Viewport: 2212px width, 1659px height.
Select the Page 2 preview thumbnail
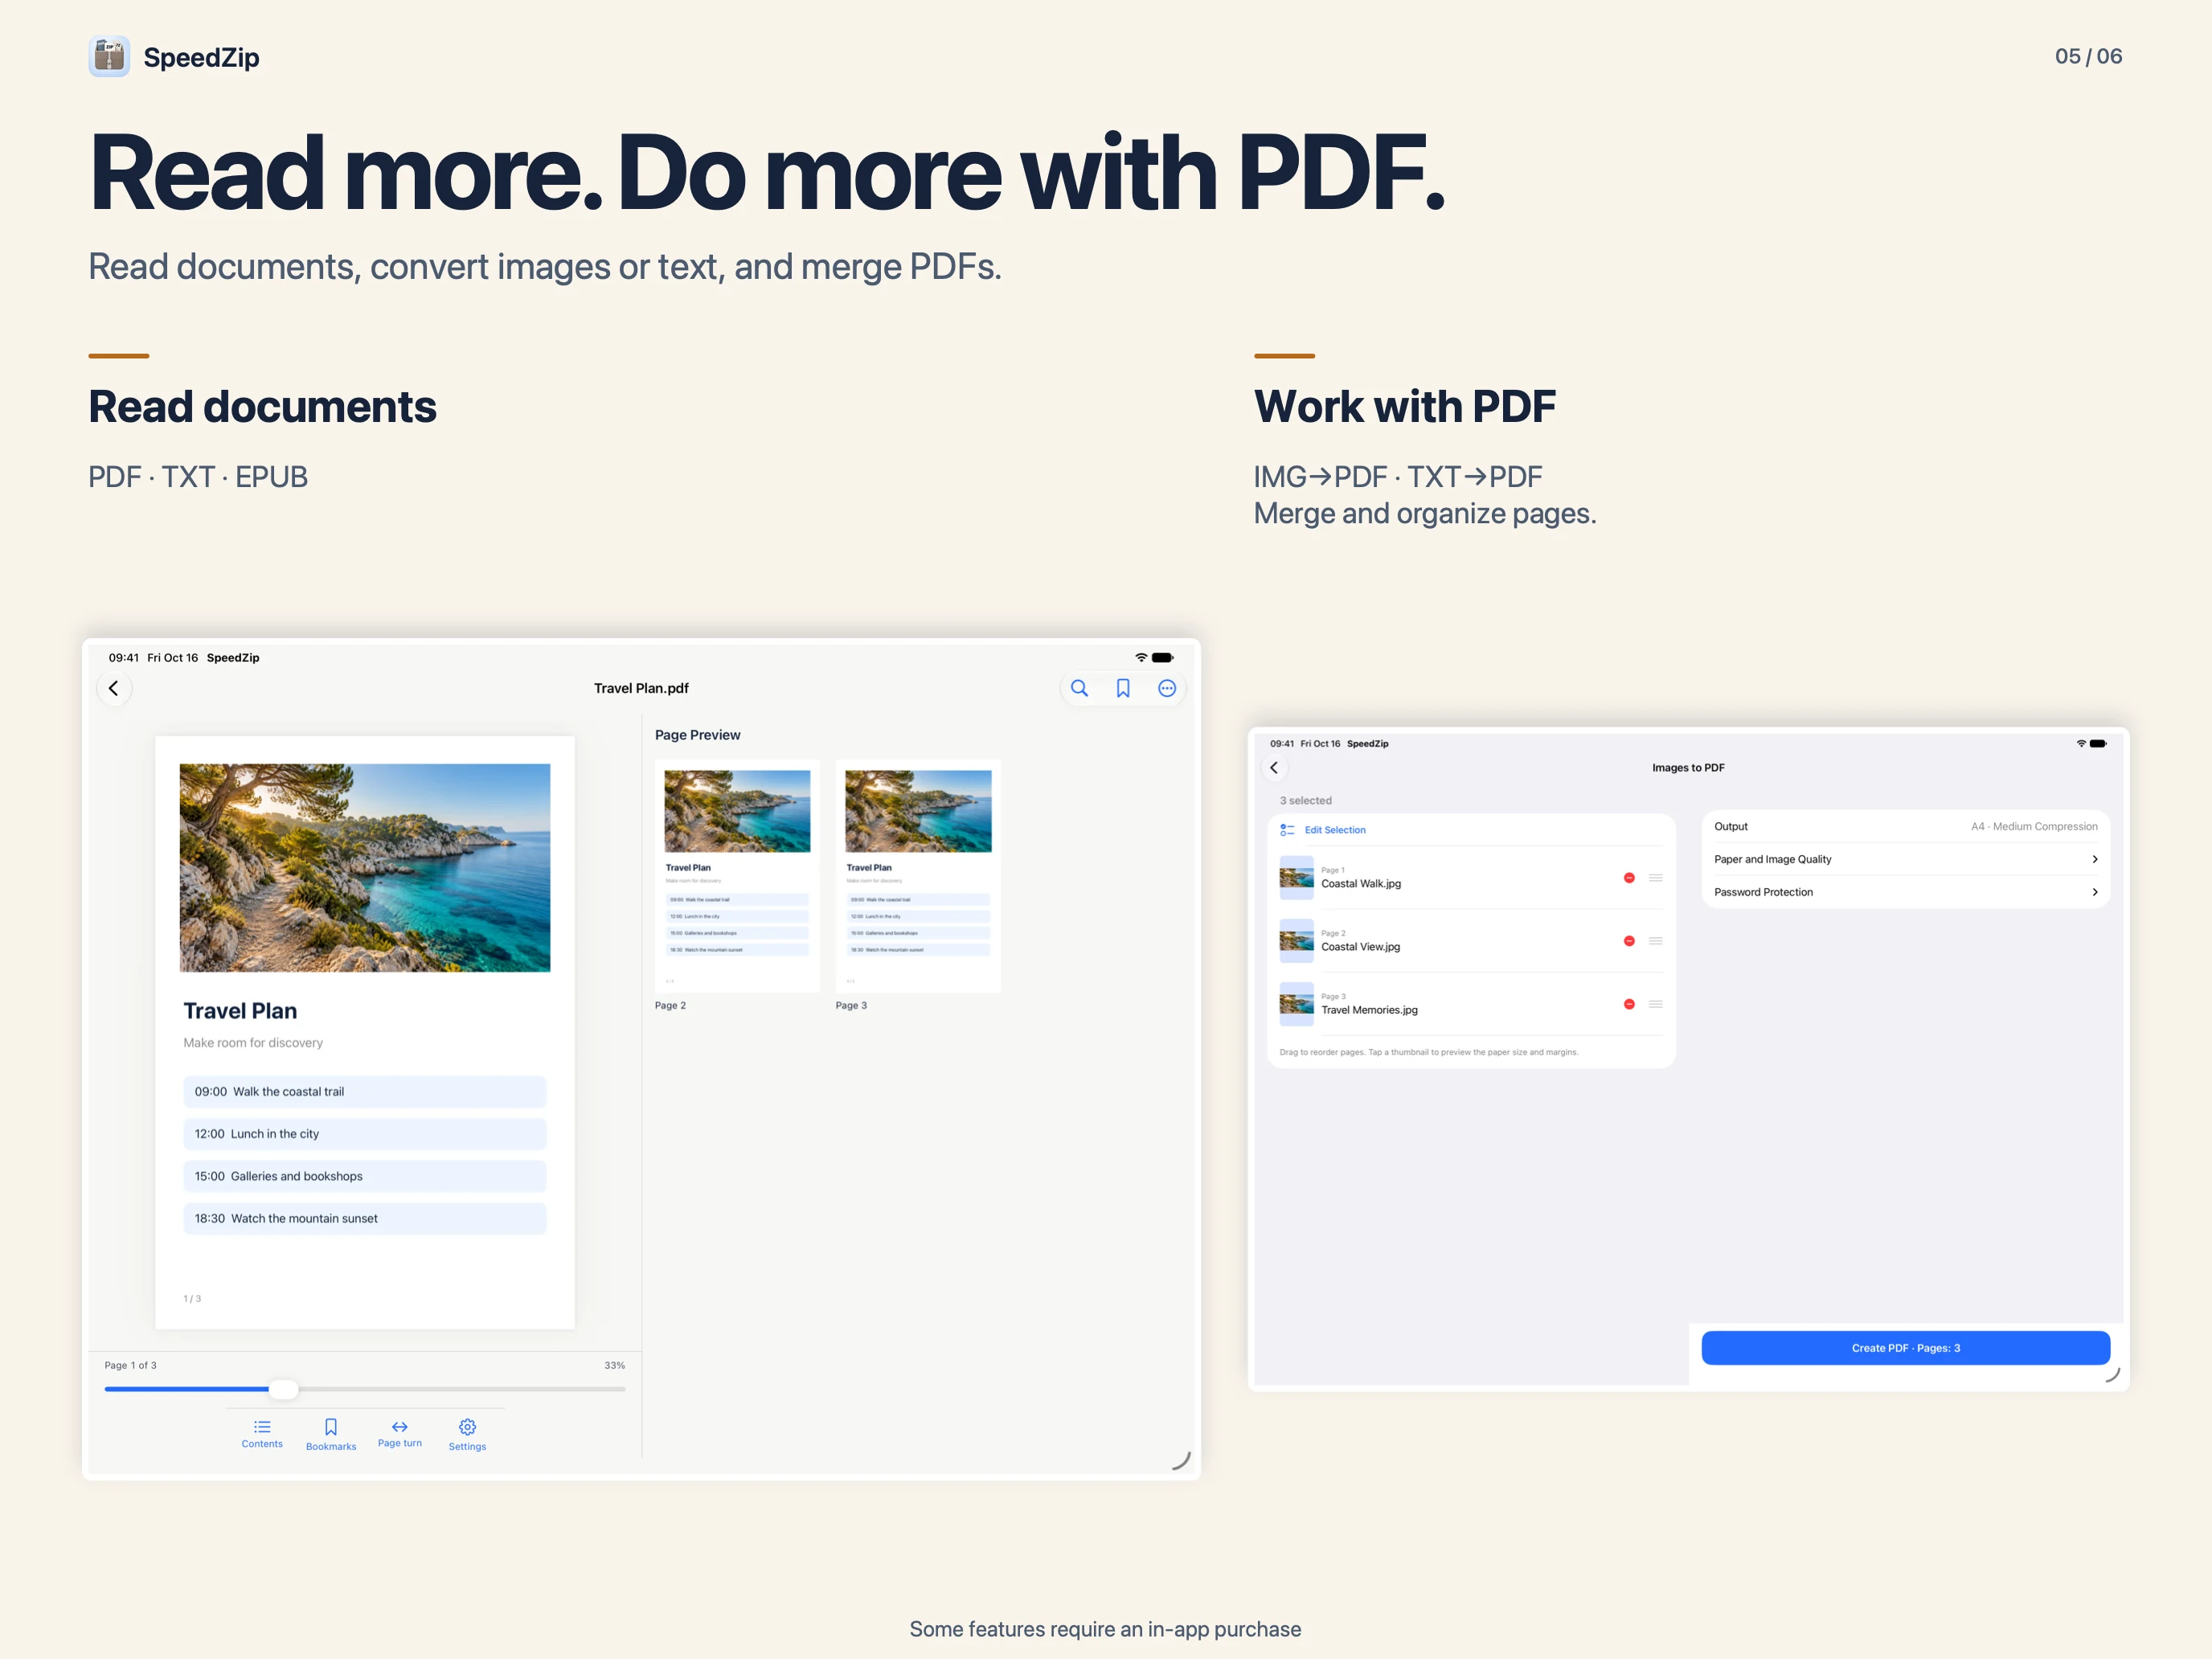pos(737,876)
